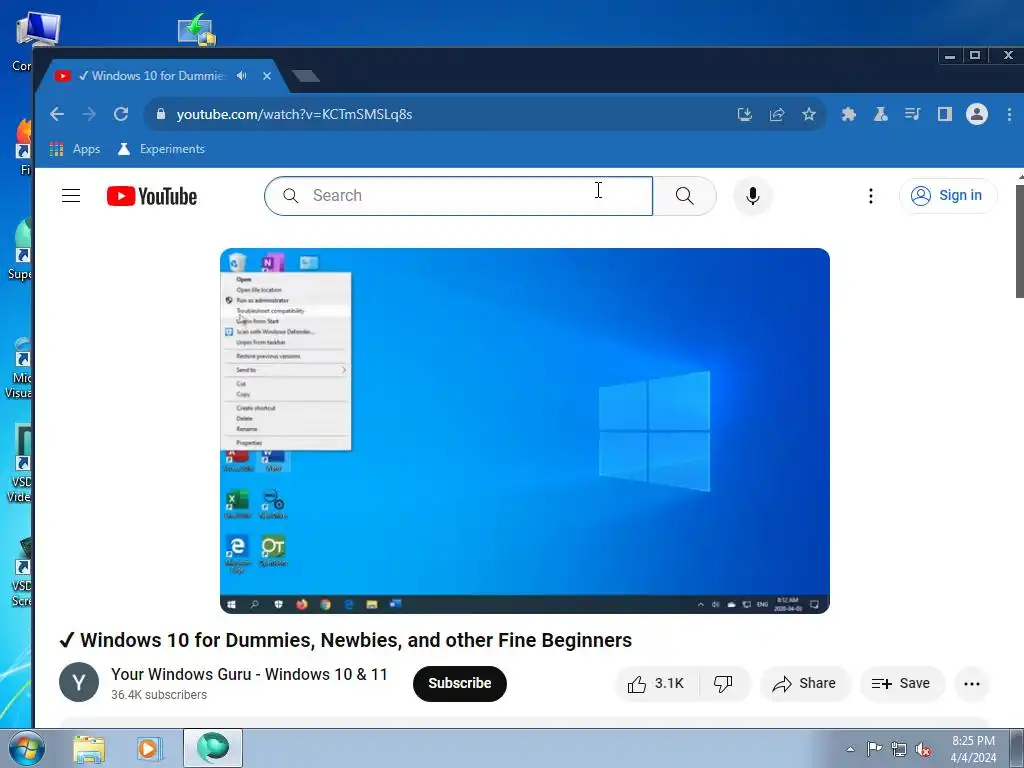The image size is (1024, 768).
Task: Mute the tab via speaker icon
Action: [242, 76]
